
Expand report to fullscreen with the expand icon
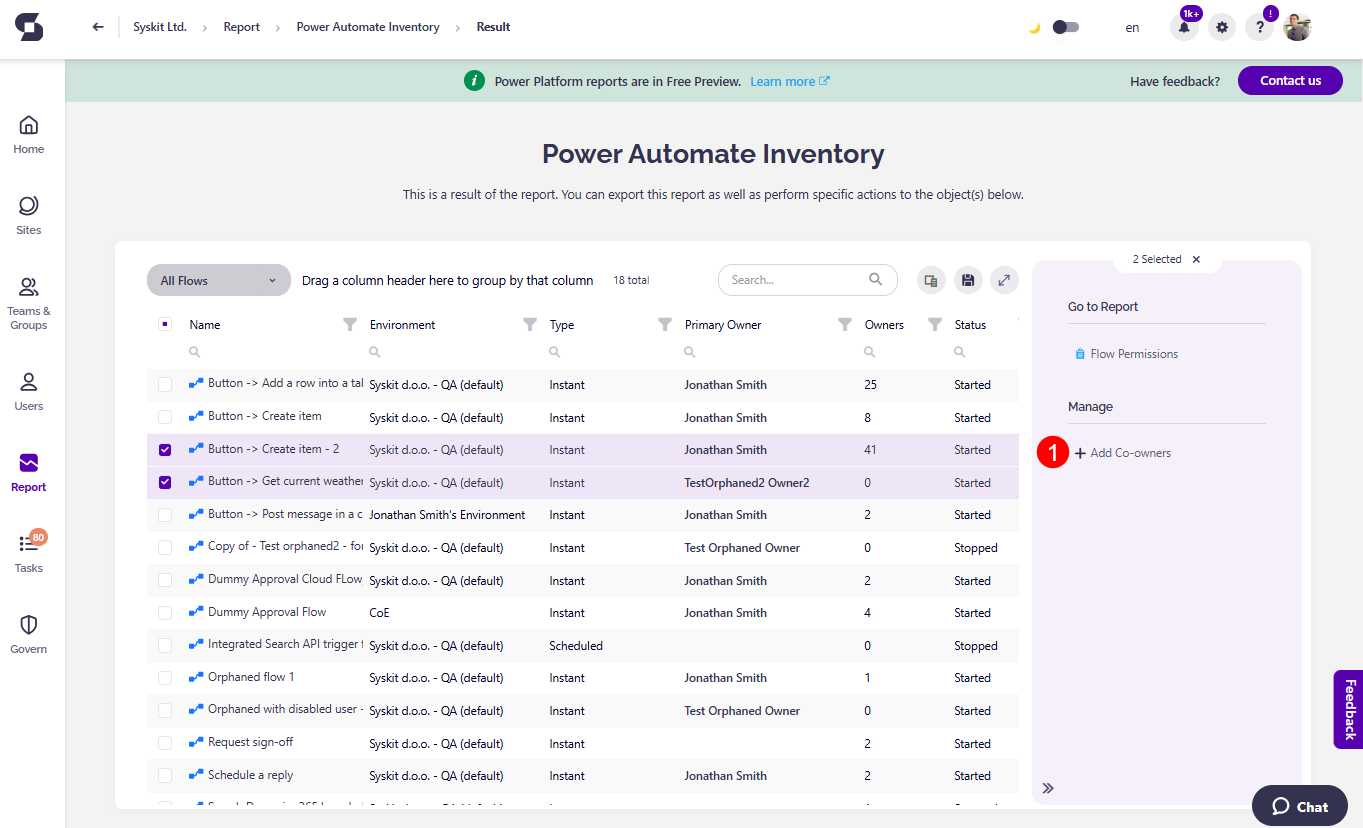point(1004,280)
